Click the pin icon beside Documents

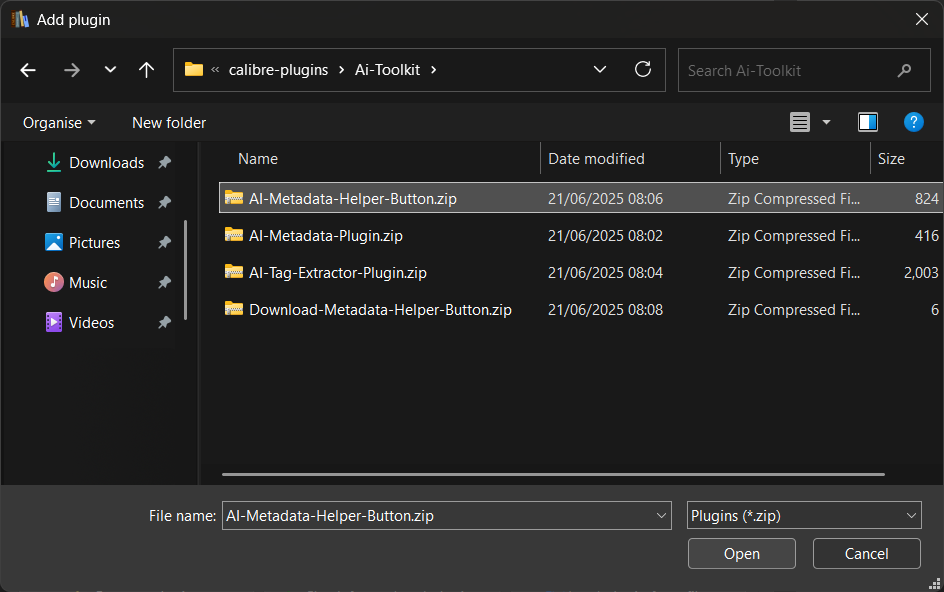(164, 202)
